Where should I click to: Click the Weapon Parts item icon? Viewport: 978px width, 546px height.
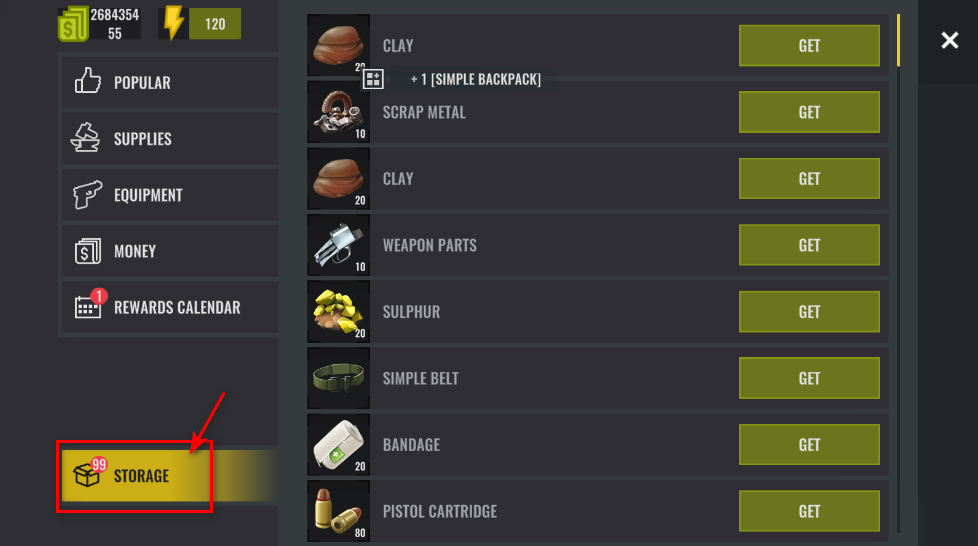[x=339, y=245]
